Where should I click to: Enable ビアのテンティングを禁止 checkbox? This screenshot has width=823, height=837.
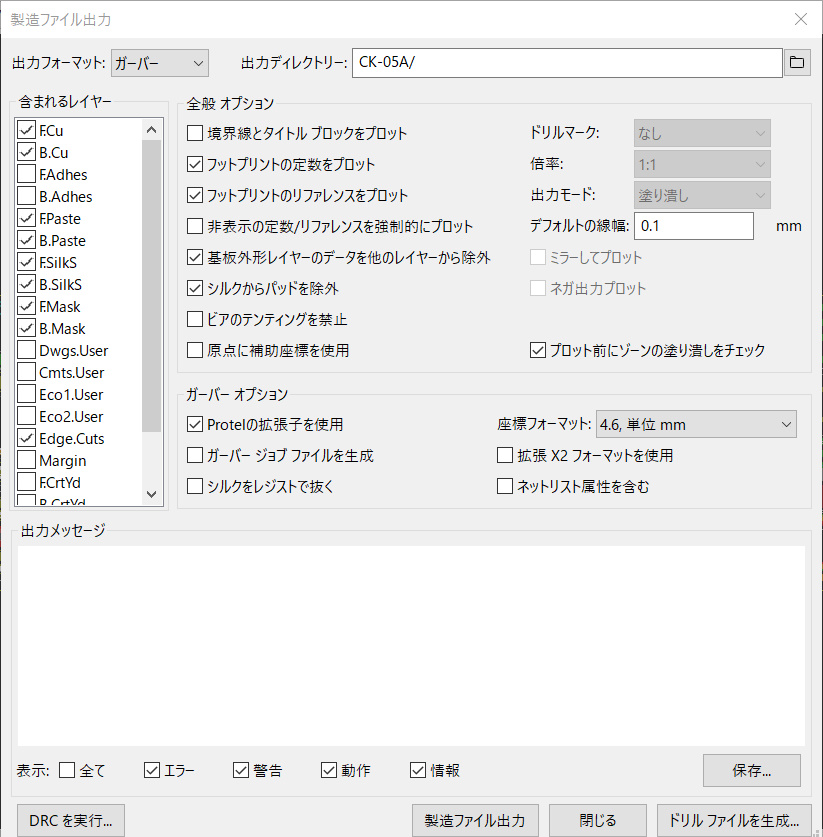tap(195, 319)
